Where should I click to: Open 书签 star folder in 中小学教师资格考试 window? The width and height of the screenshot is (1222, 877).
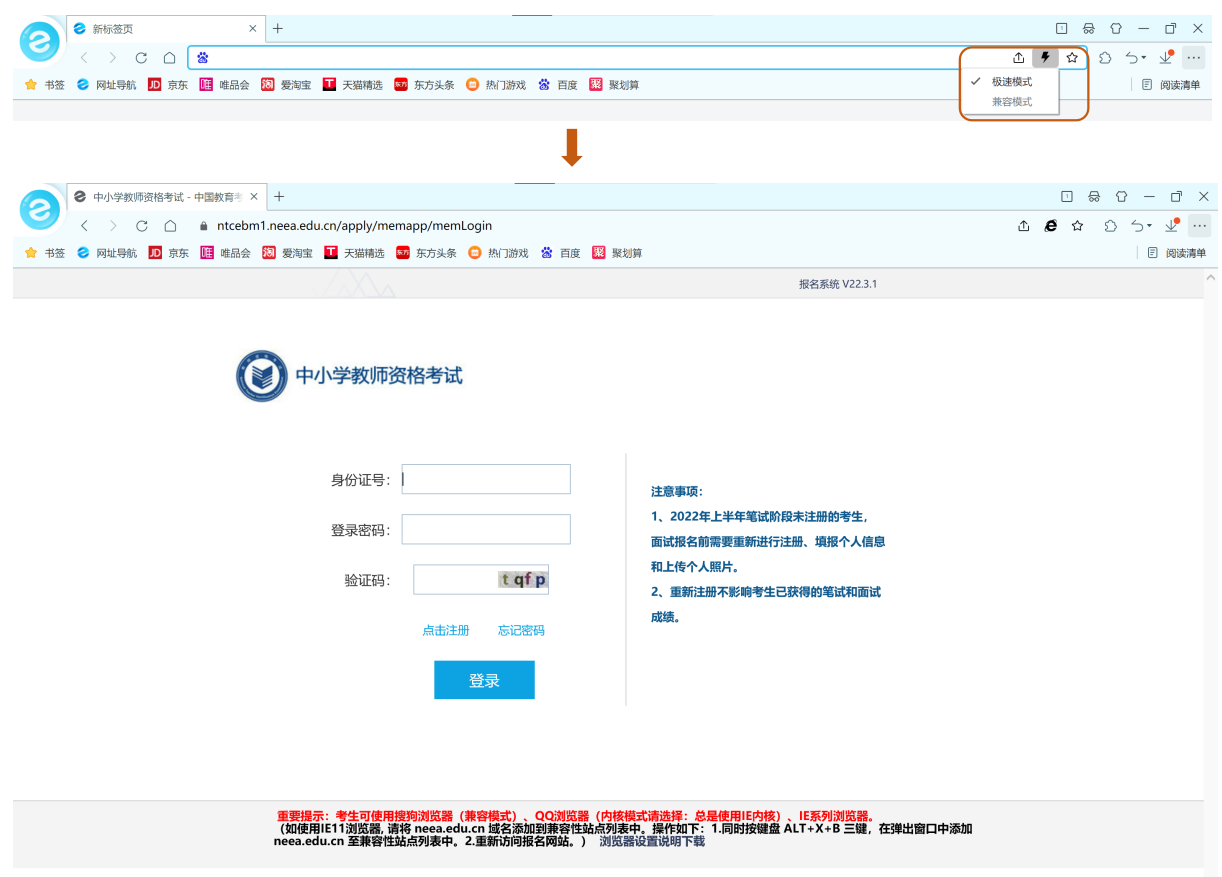pyautogui.click(x=44, y=253)
